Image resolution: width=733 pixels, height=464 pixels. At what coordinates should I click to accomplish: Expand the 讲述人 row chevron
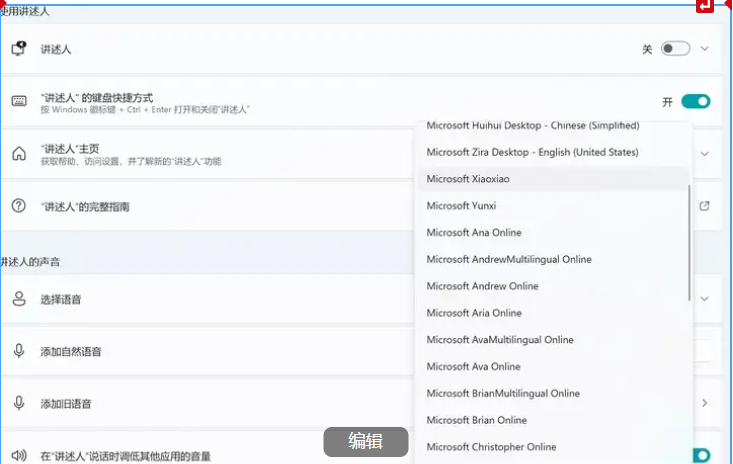click(x=704, y=49)
